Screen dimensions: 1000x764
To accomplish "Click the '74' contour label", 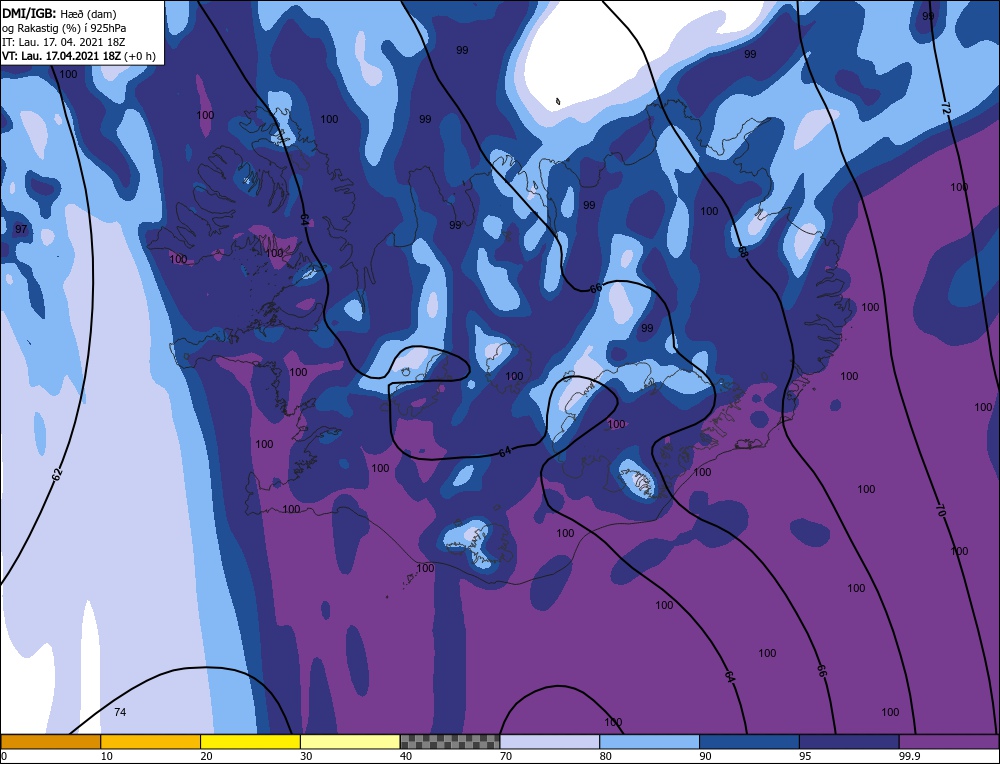I will (x=120, y=712).
